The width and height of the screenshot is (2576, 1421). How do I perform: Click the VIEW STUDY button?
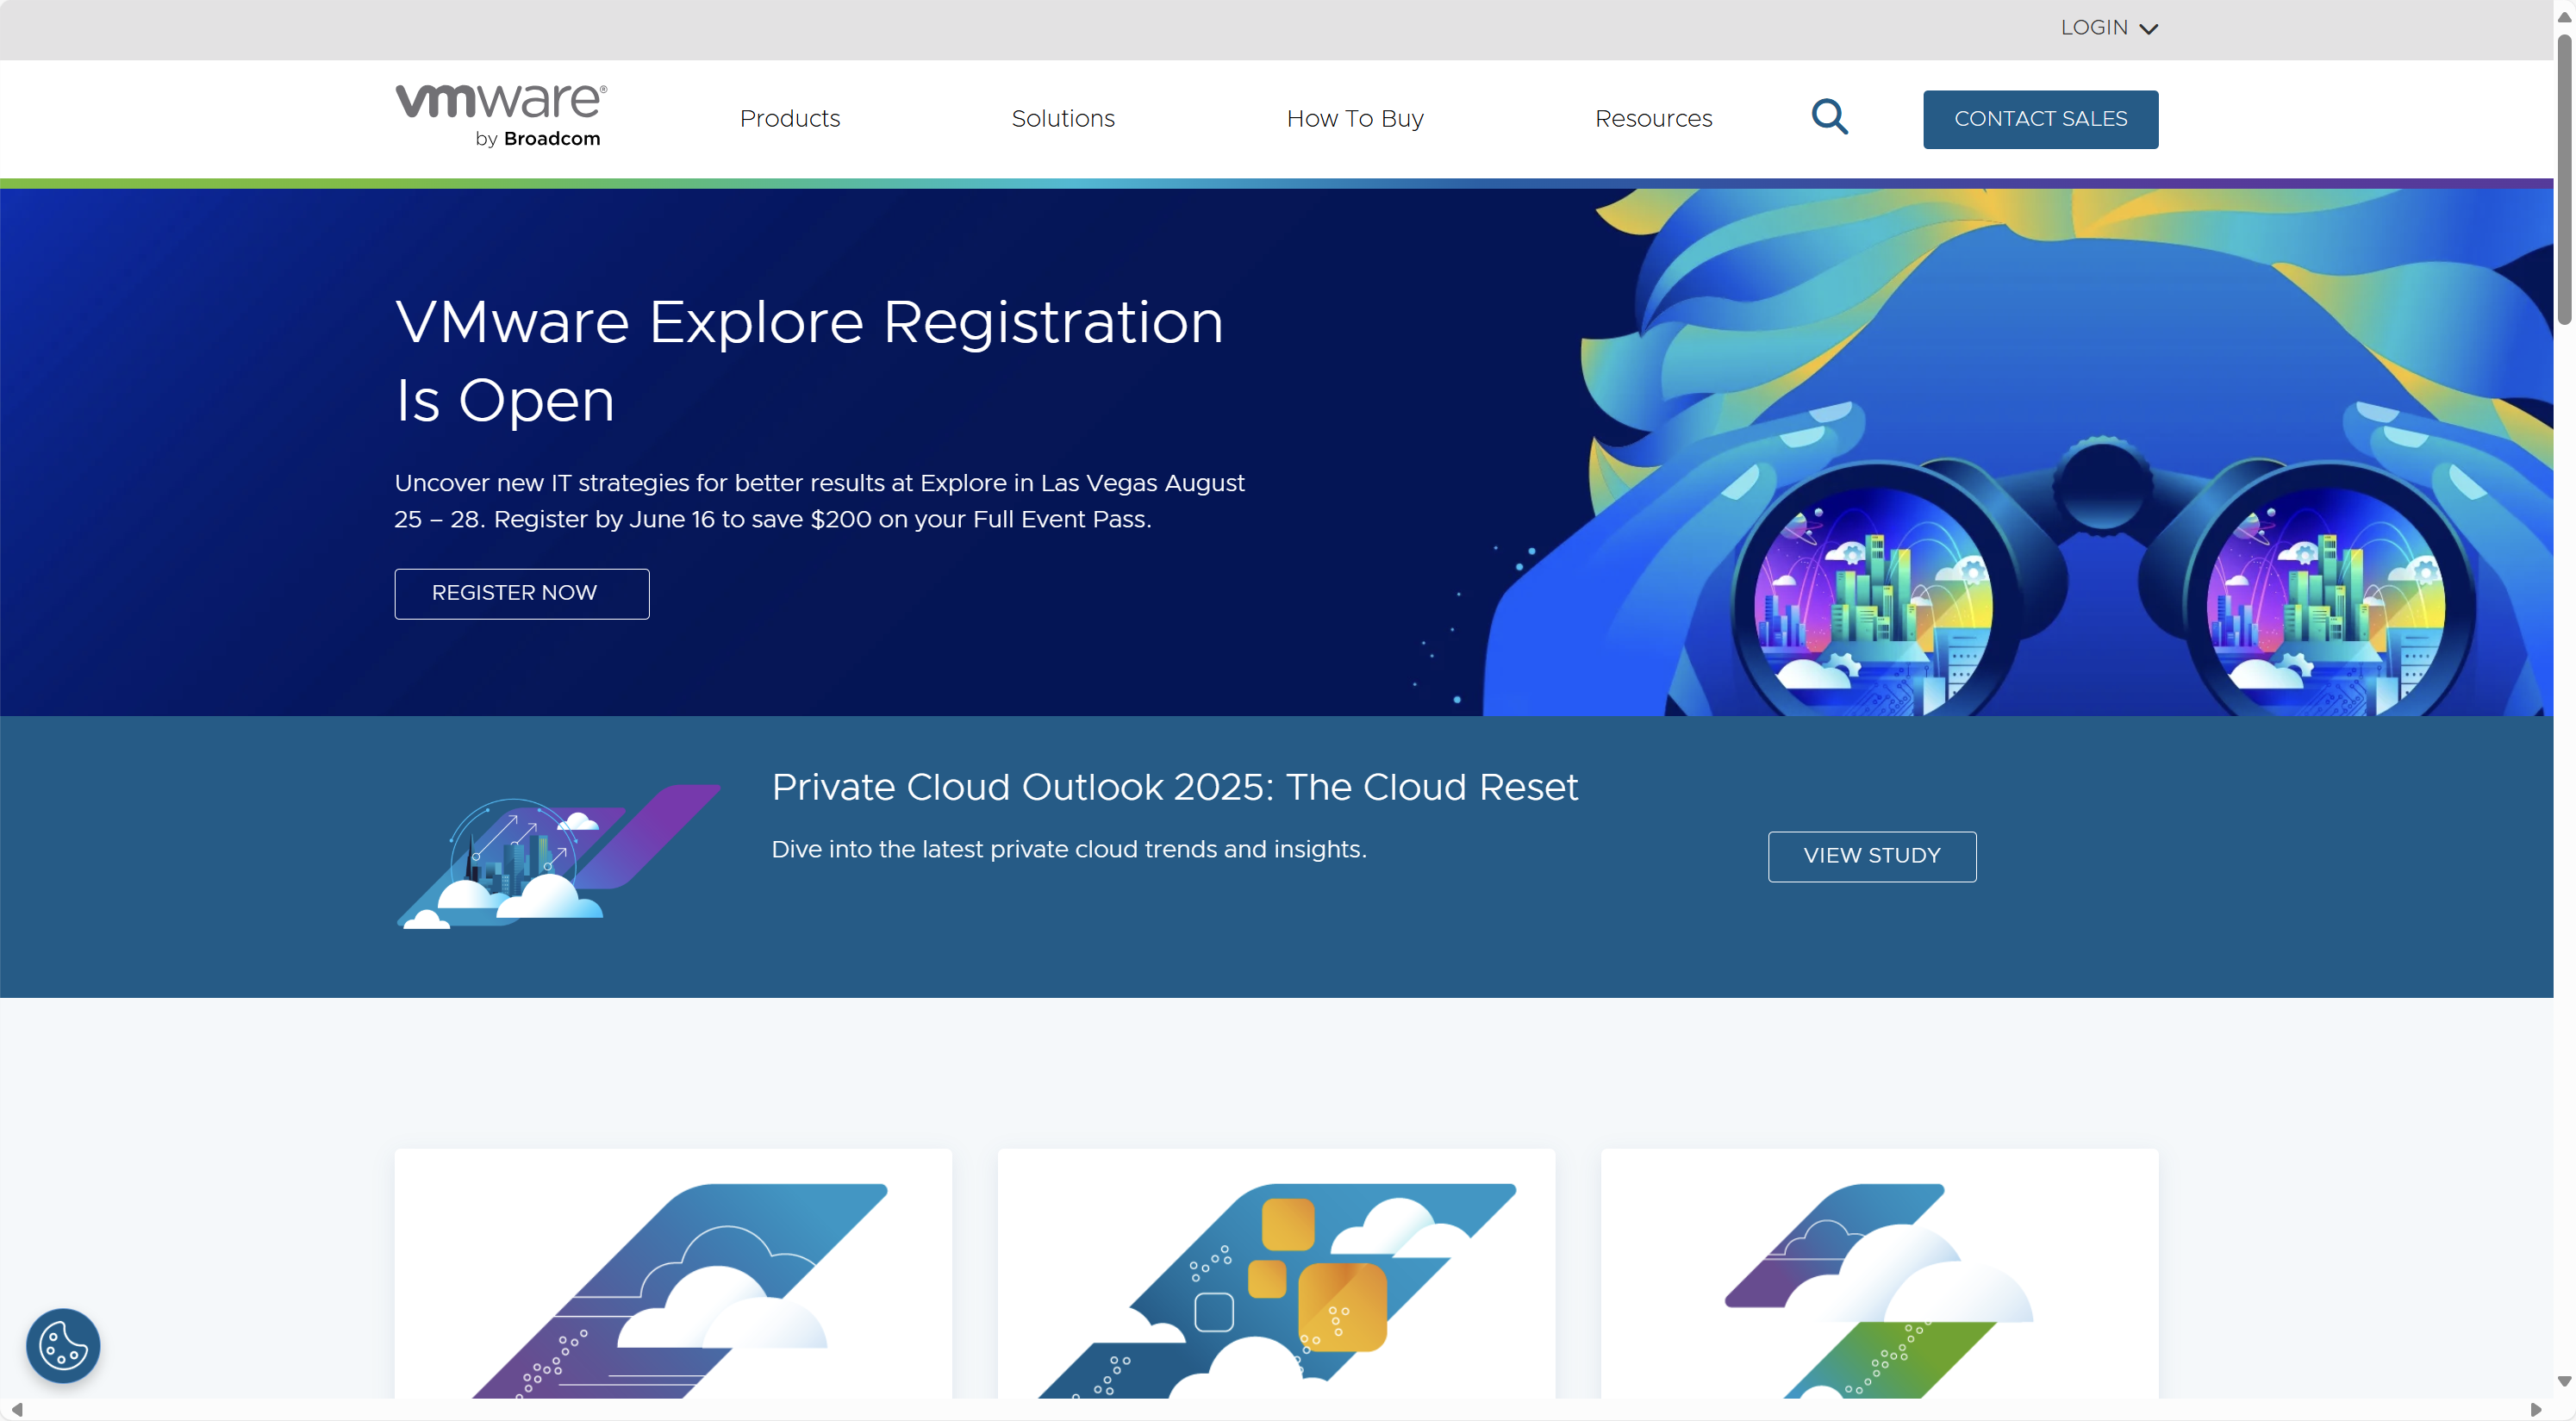coord(1871,856)
